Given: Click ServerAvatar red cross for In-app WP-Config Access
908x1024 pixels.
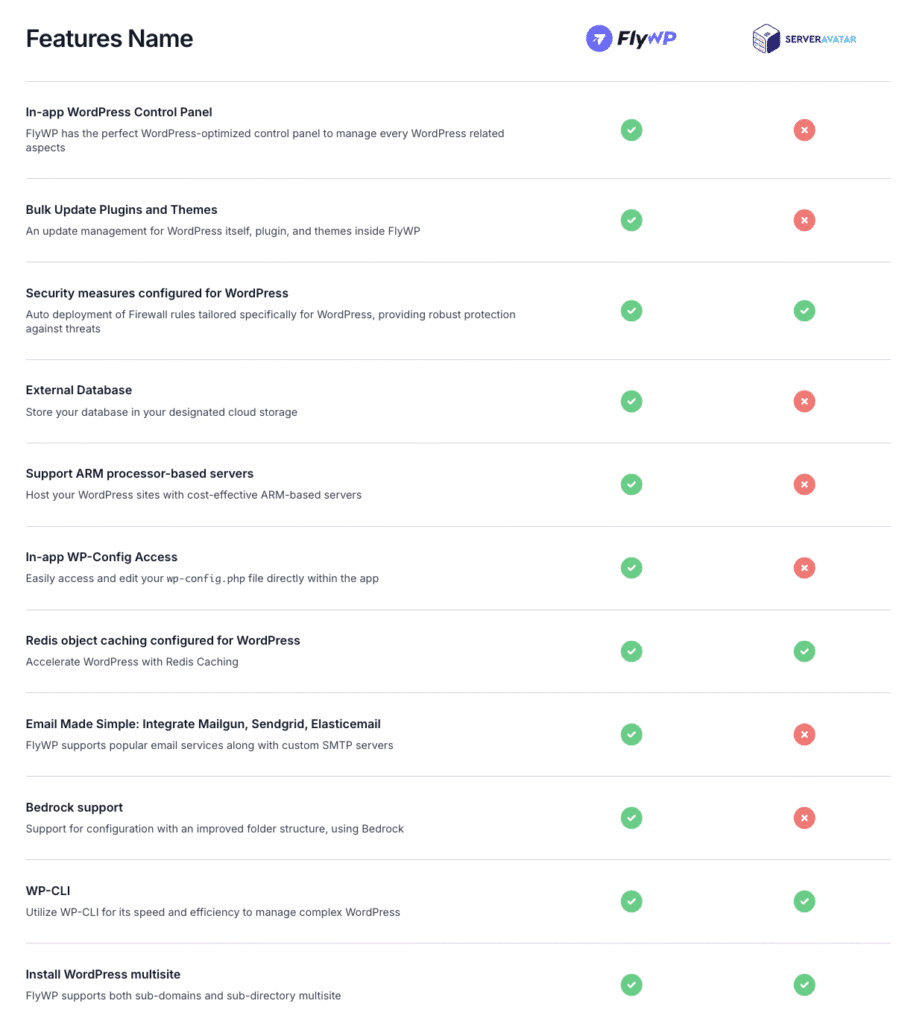Looking at the screenshot, I should (804, 568).
